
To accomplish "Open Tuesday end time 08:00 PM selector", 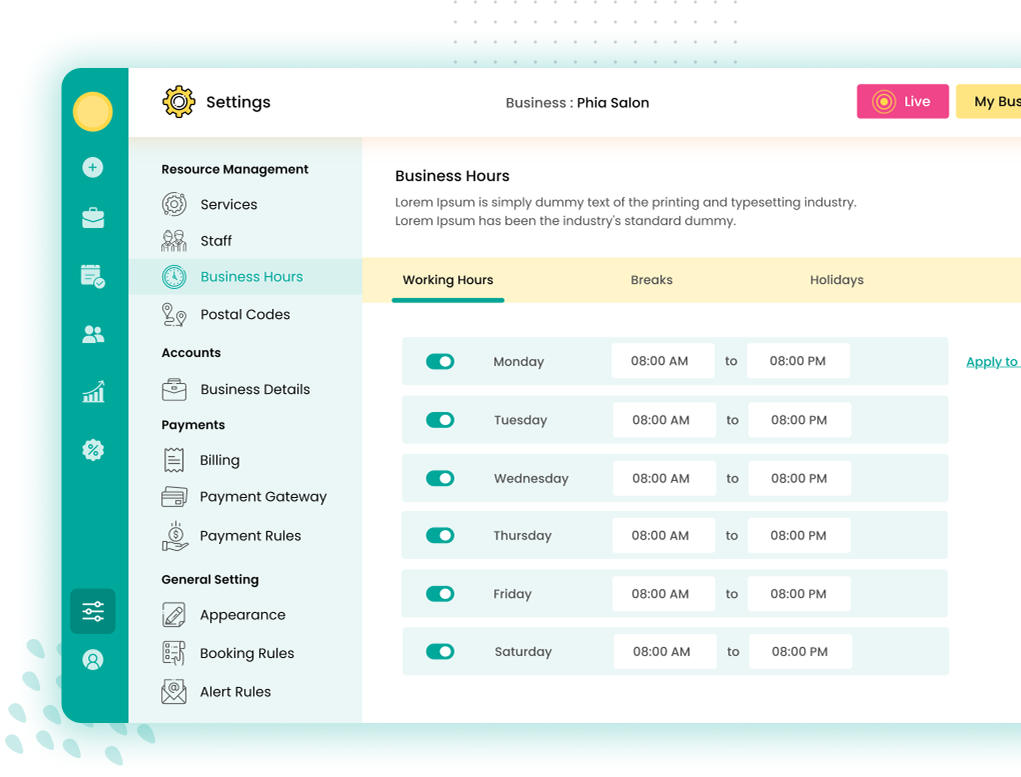I will (799, 420).
